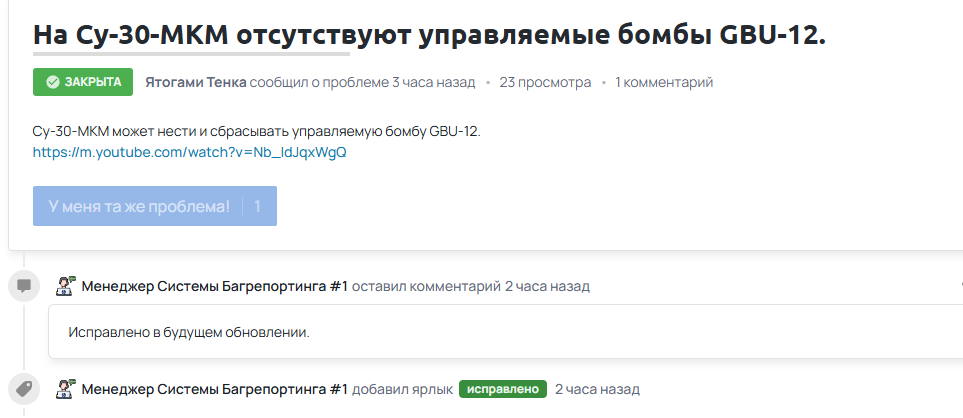
Task: Click the checkmark icon in the ЗАКРЫТА badge
Action: (52, 82)
